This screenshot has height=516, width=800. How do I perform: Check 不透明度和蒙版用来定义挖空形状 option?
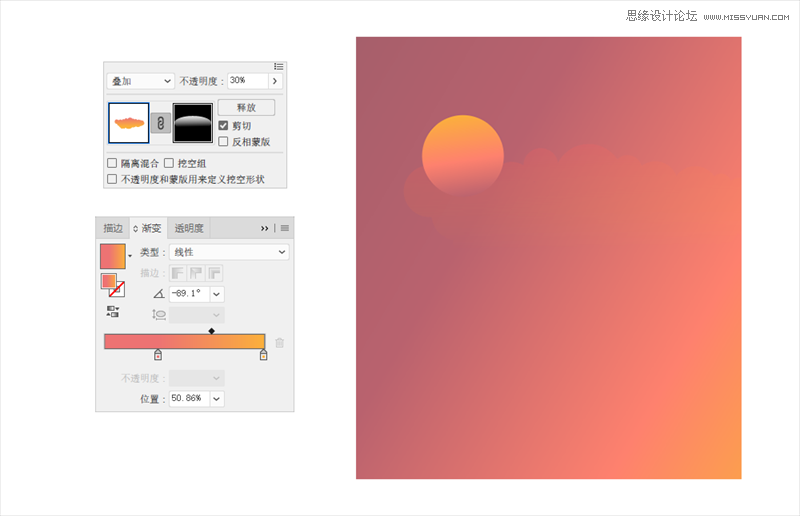[x=112, y=179]
